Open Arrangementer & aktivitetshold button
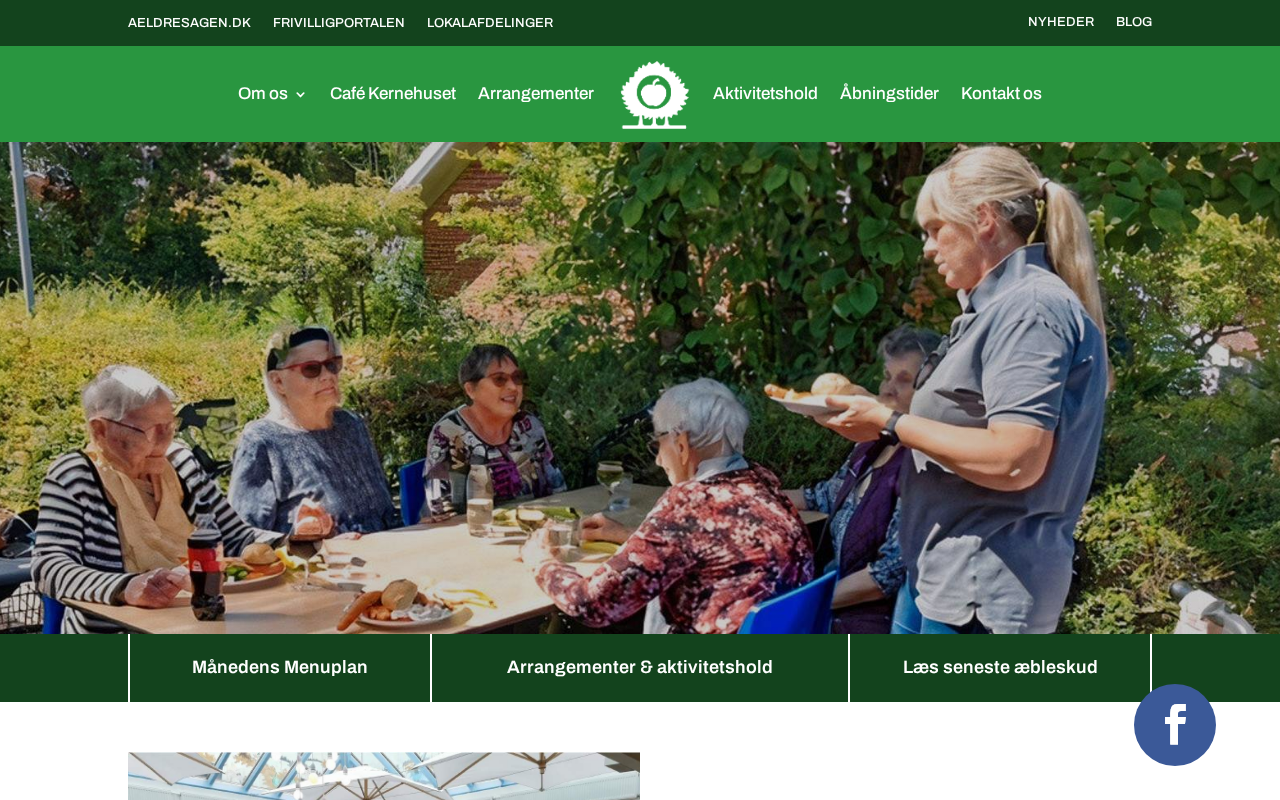The width and height of the screenshot is (1280, 800). 640,668
